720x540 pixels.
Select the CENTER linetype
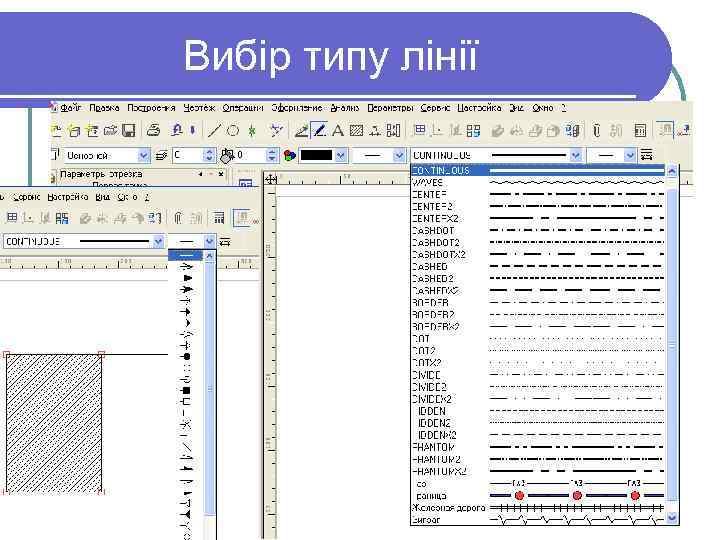point(538,195)
